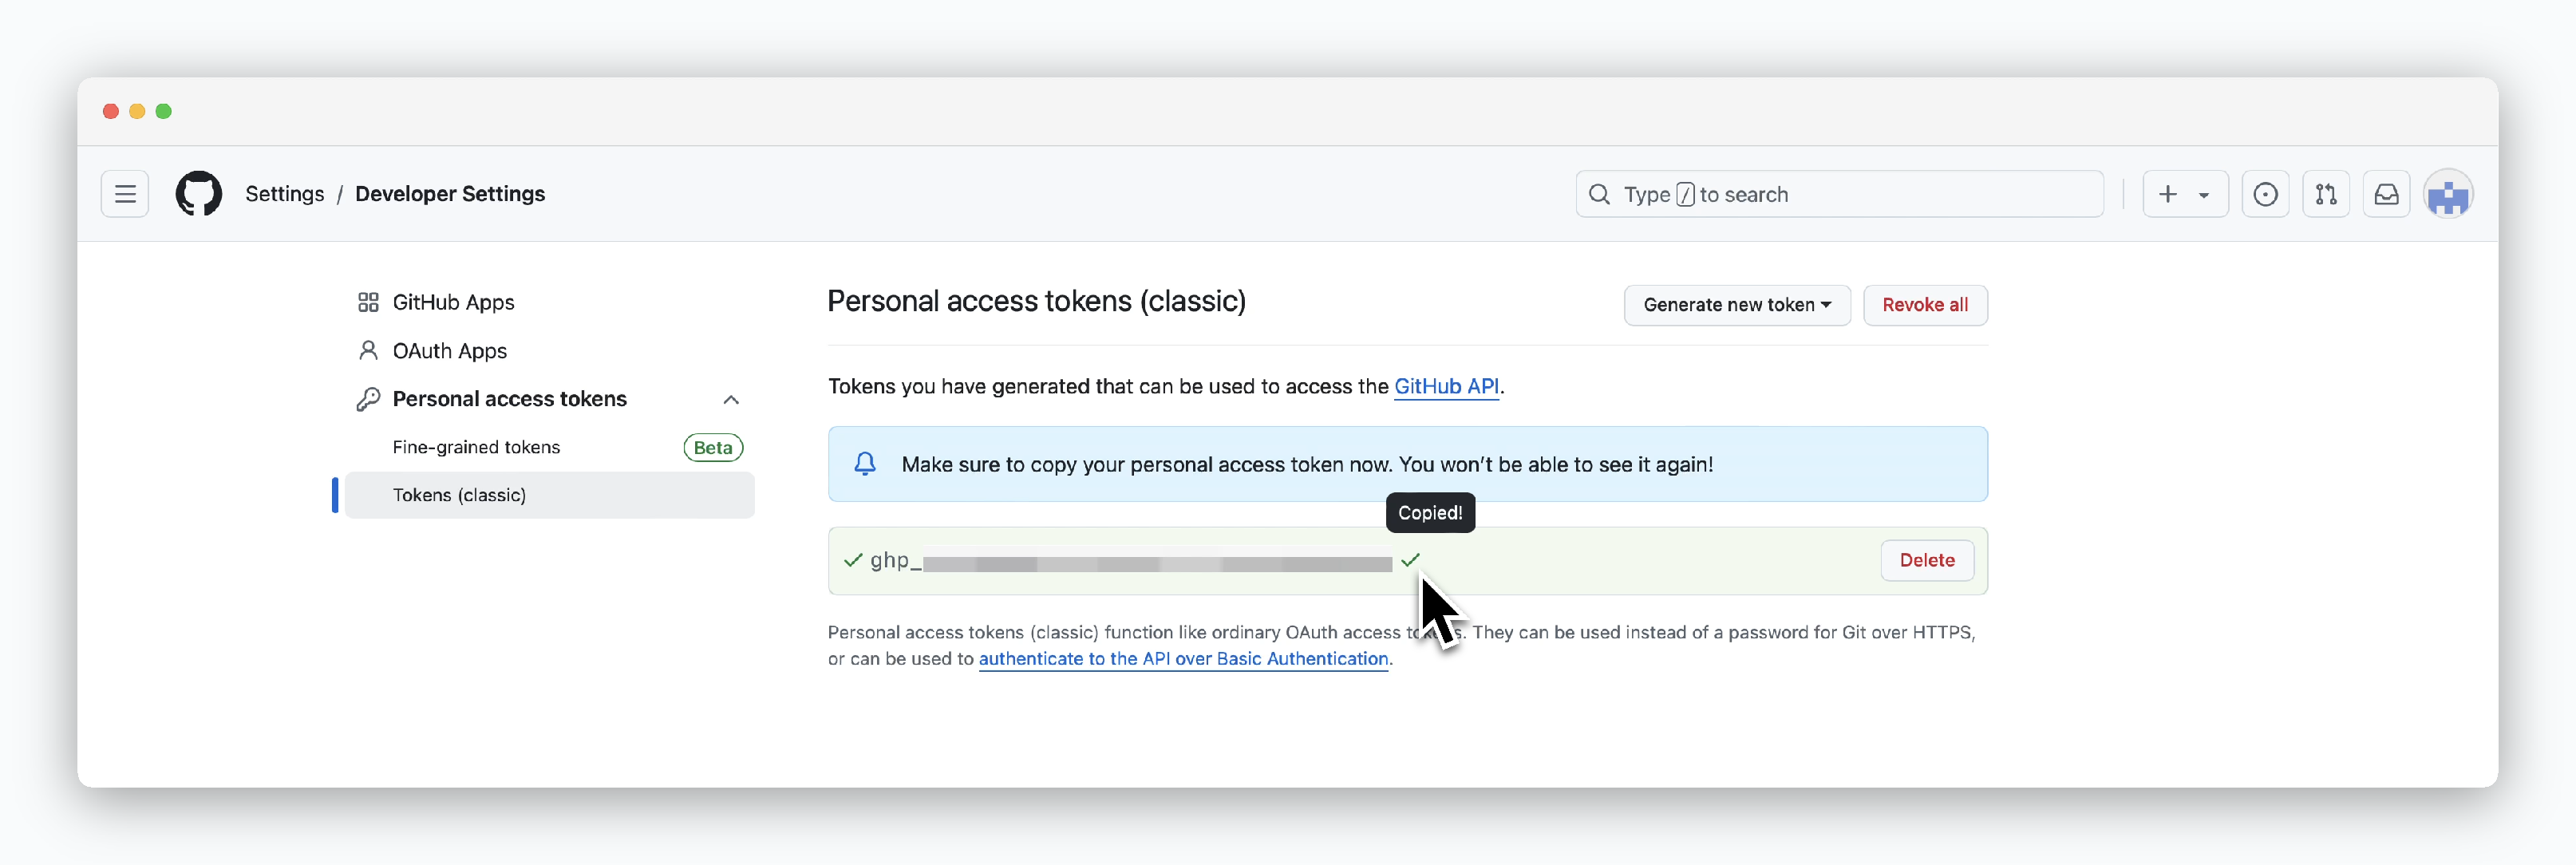Focus the Type to search field

pos(1839,194)
